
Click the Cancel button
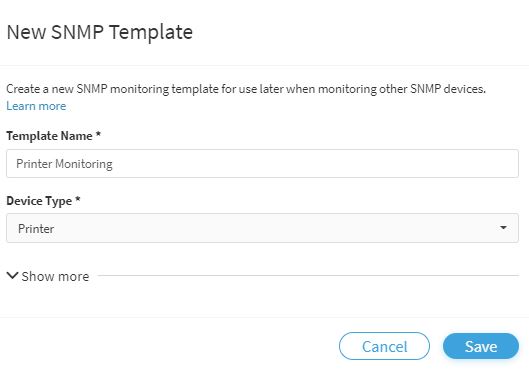[x=384, y=346]
